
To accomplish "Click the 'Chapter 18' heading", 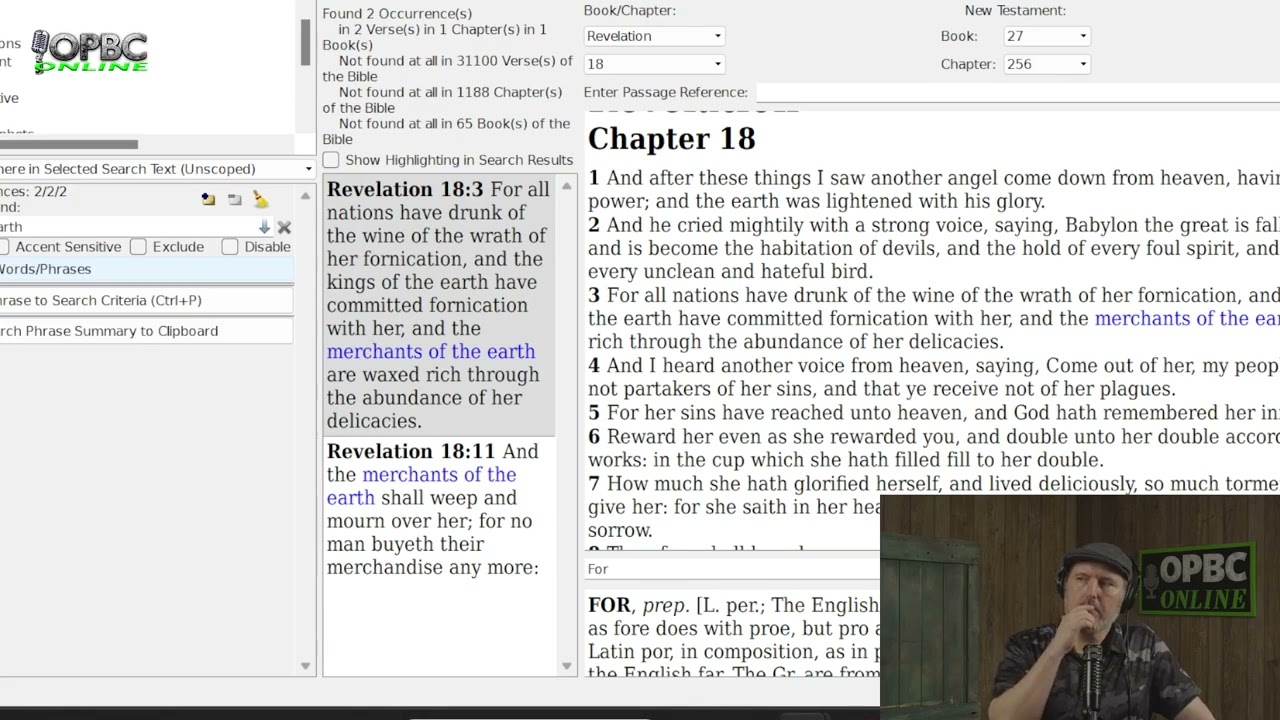I will pos(671,139).
